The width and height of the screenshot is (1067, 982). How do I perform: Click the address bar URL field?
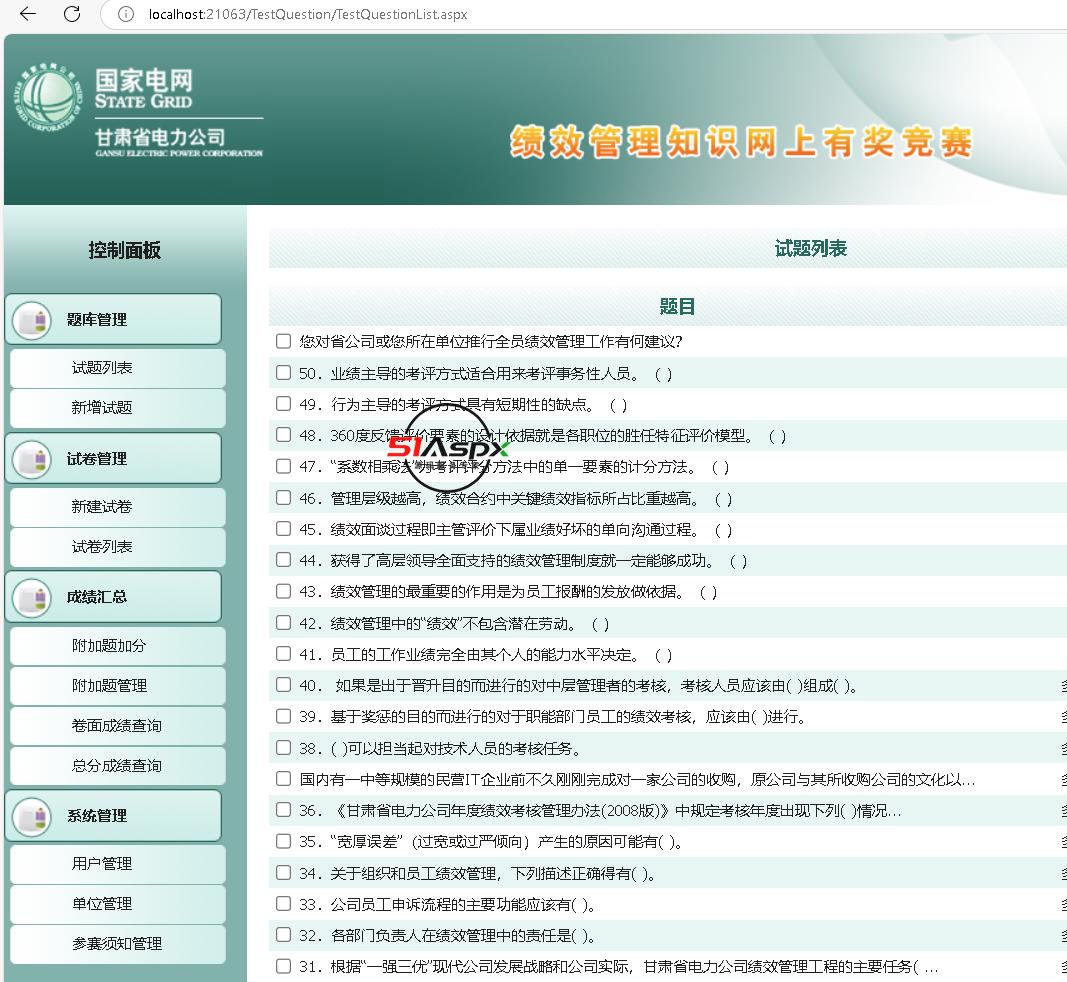(585, 14)
